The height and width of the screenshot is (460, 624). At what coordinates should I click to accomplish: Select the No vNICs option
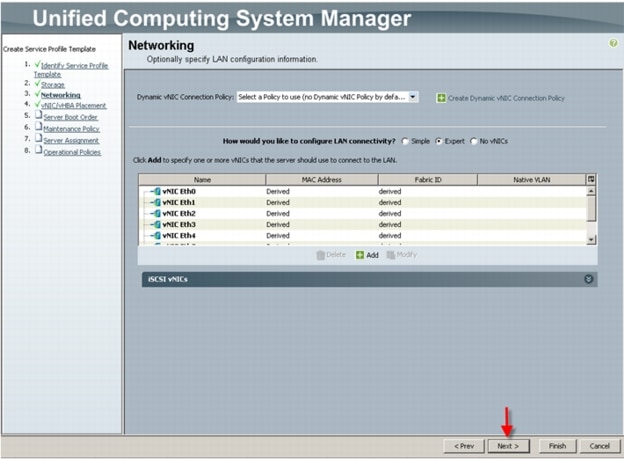(x=473, y=141)
